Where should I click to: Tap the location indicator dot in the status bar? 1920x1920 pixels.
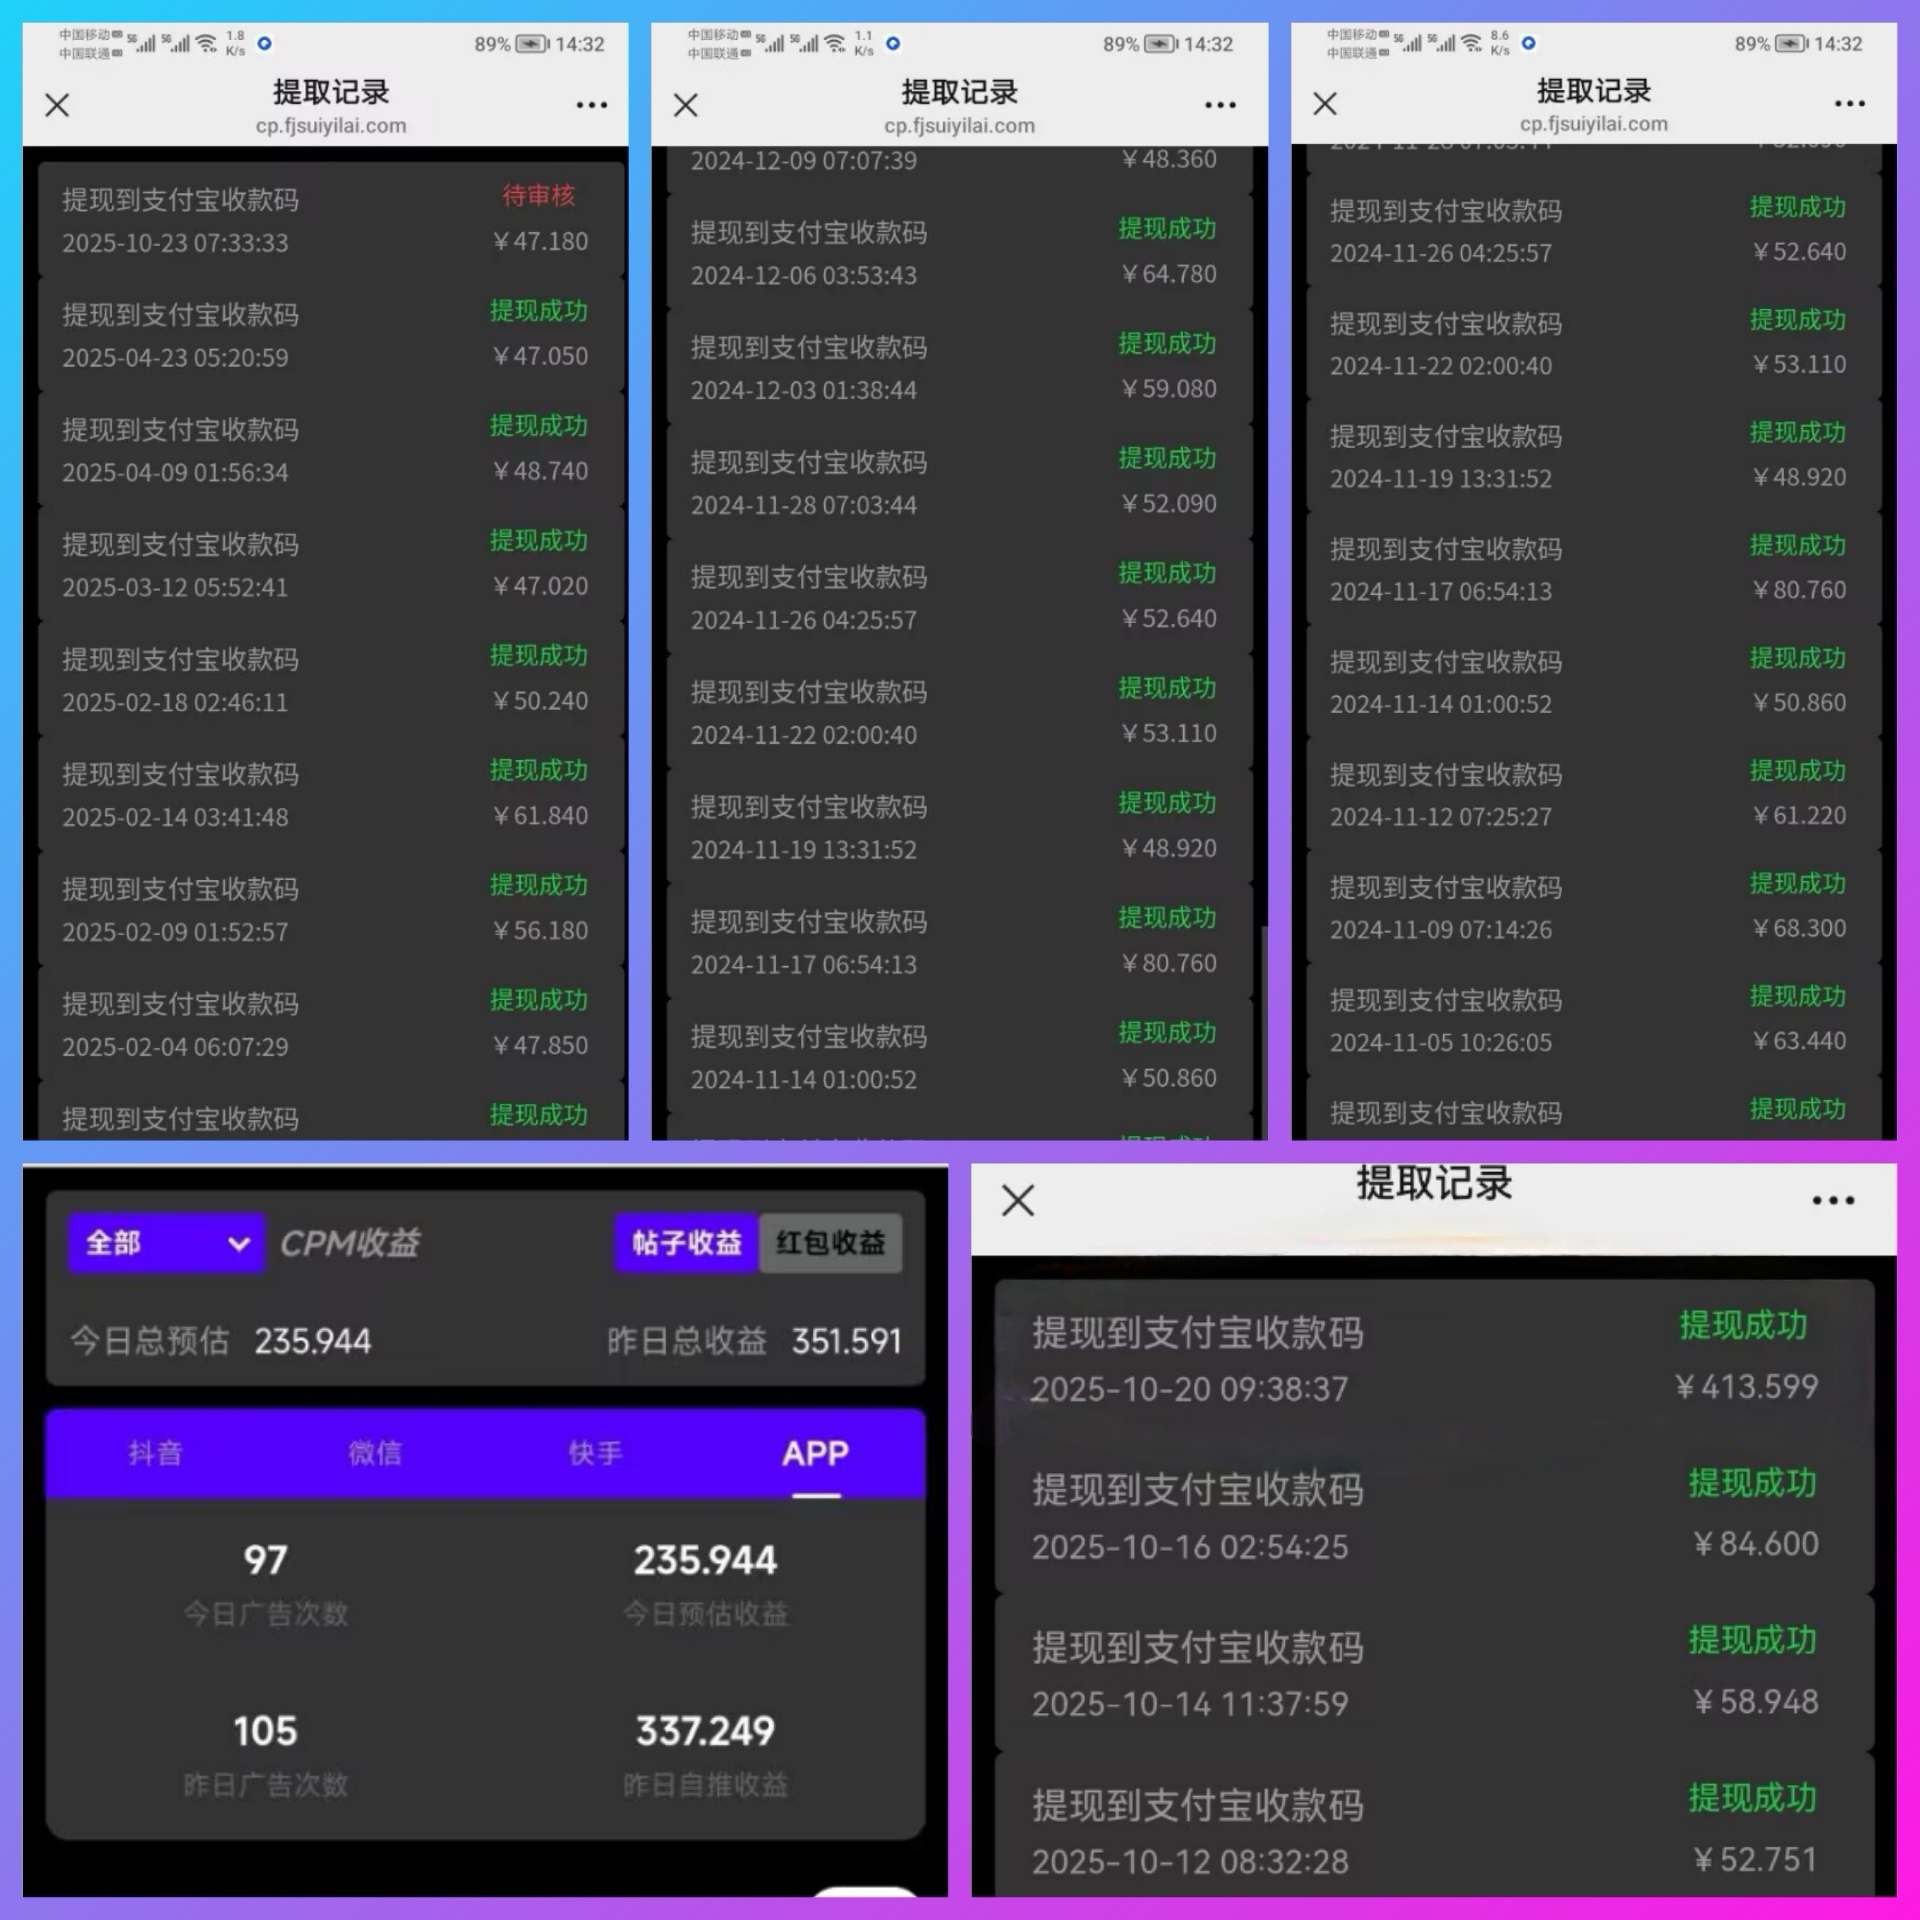pos(265,43)
